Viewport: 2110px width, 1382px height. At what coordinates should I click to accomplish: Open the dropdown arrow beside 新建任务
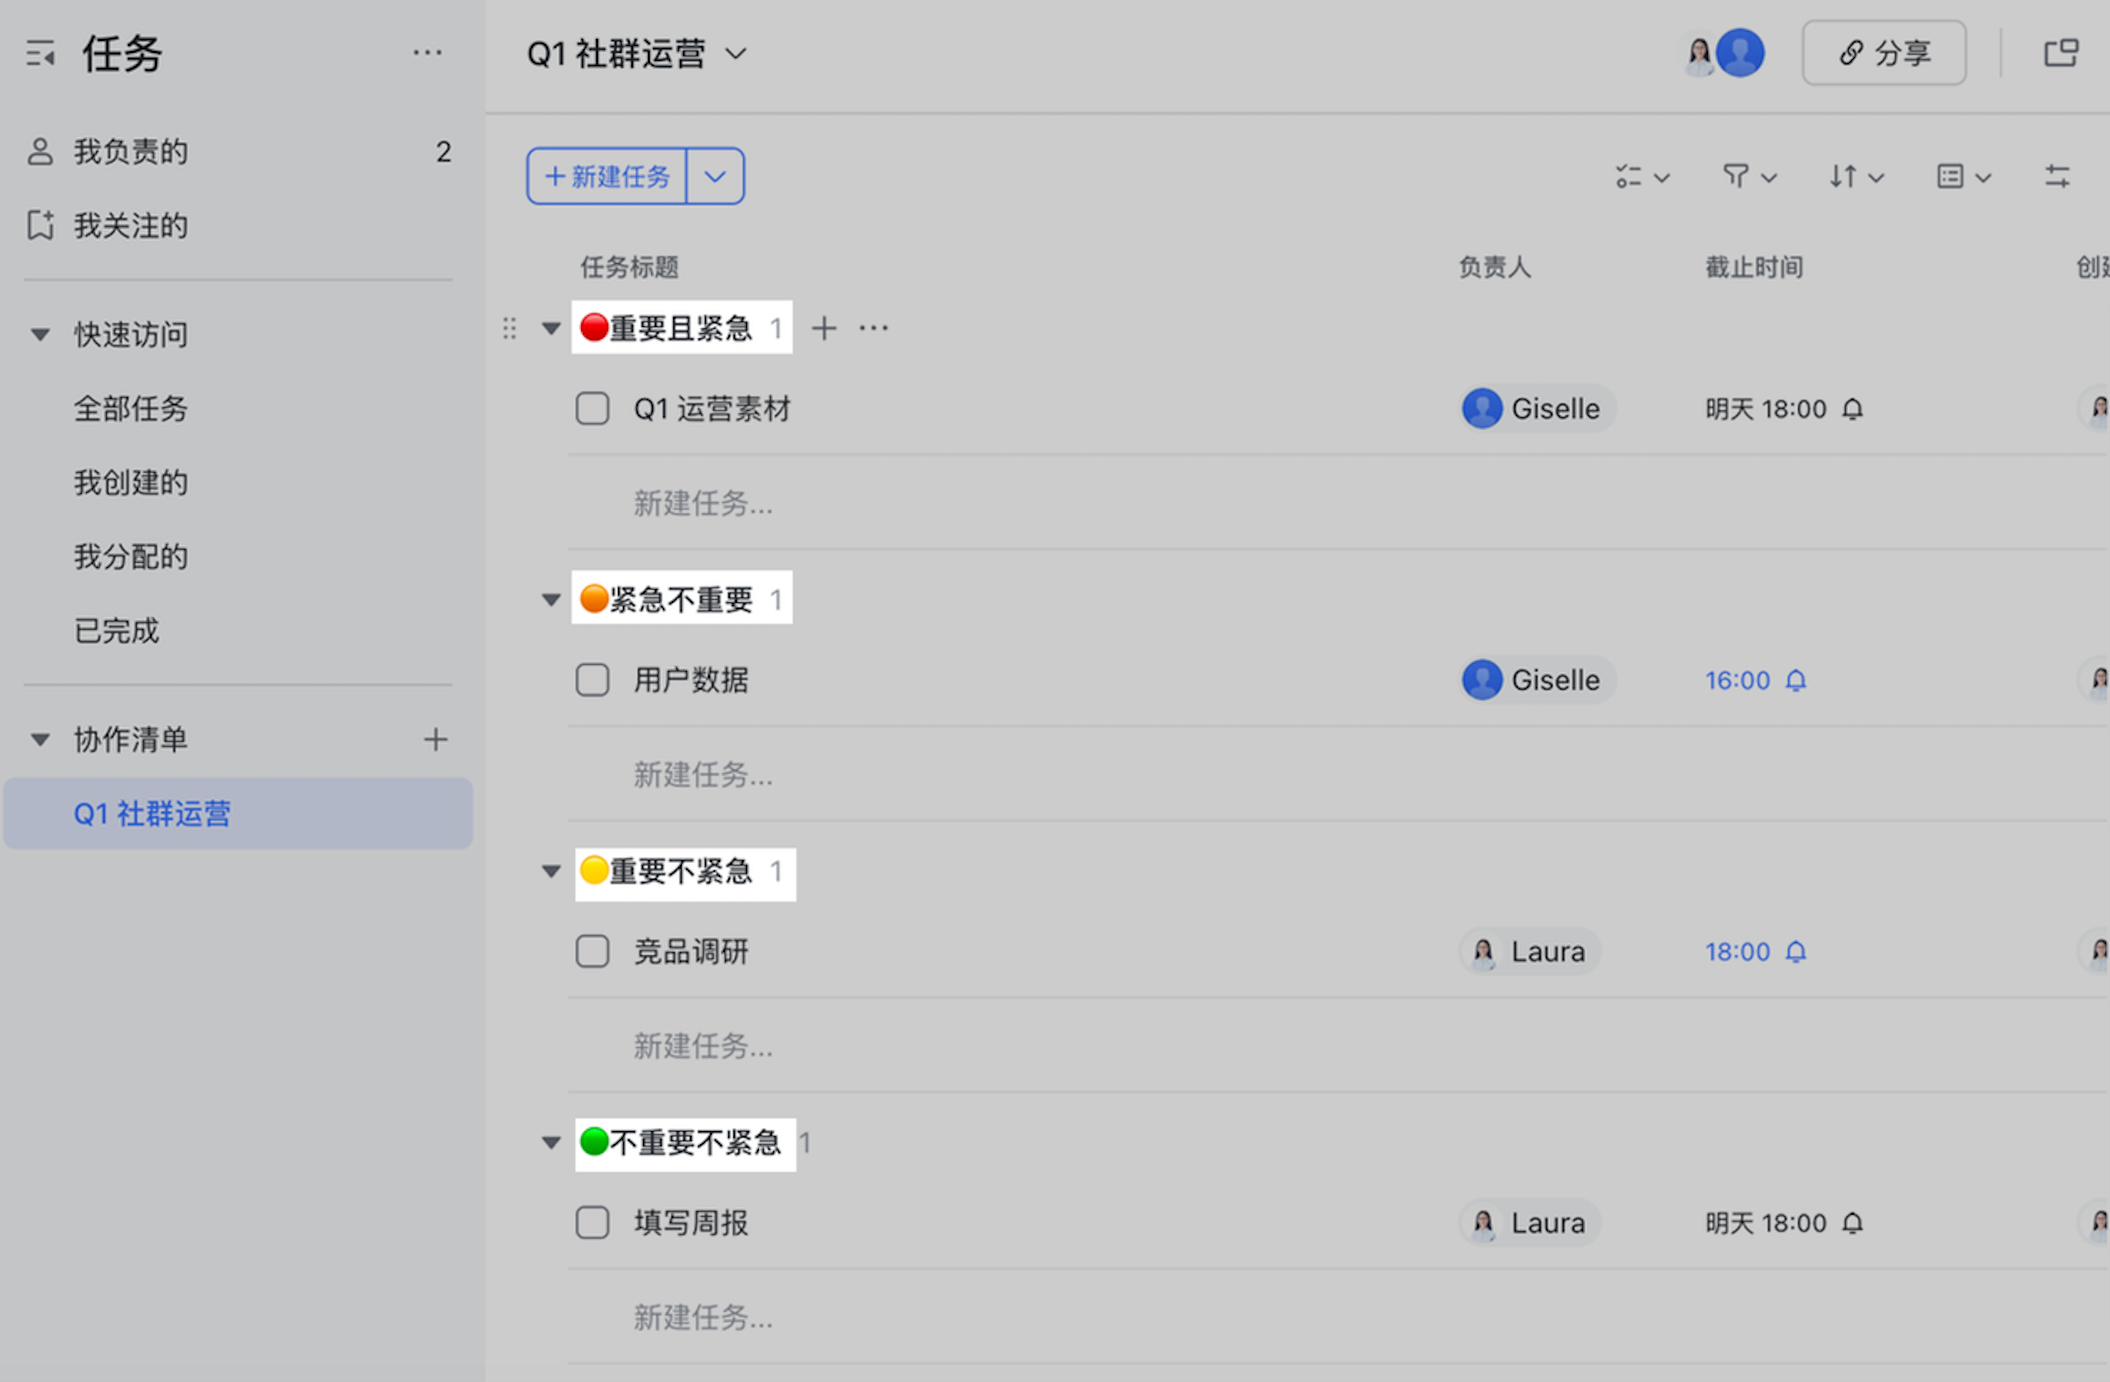(715, 177)
